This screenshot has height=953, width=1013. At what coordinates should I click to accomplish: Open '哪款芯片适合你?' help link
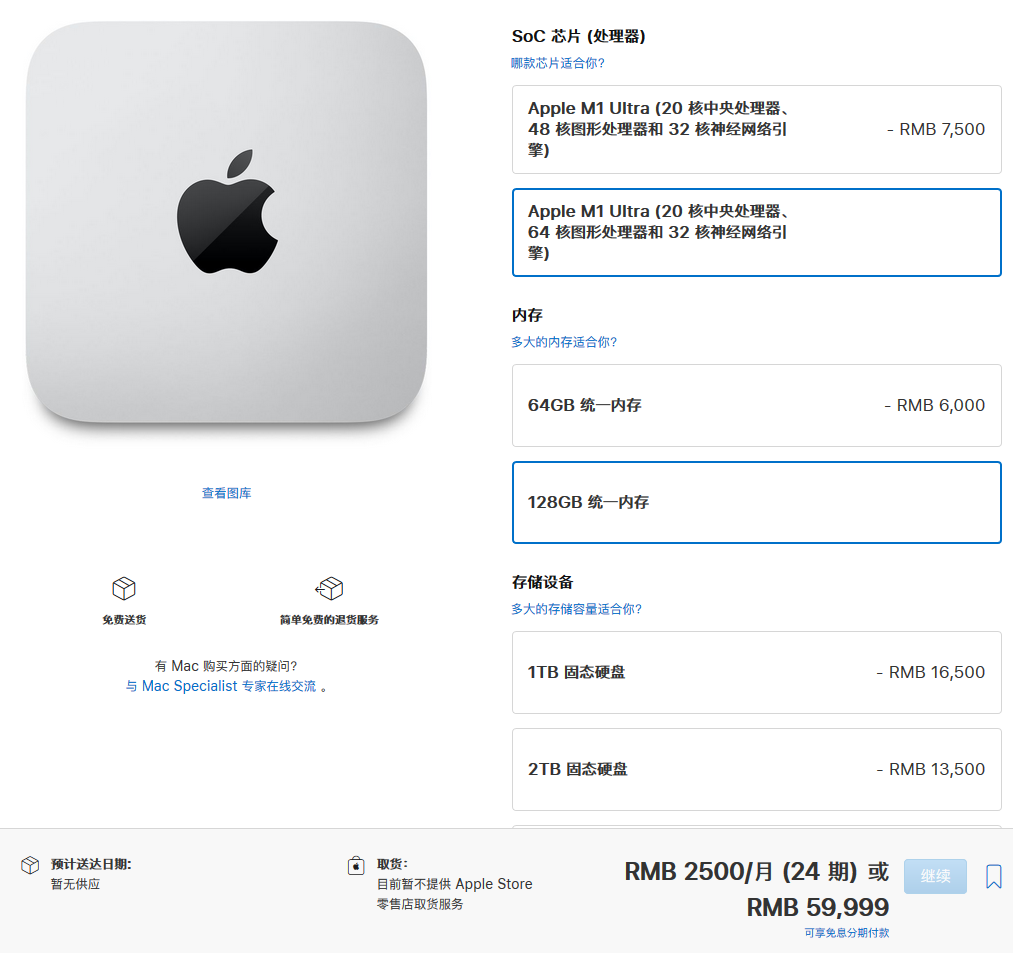click(558, 63)
